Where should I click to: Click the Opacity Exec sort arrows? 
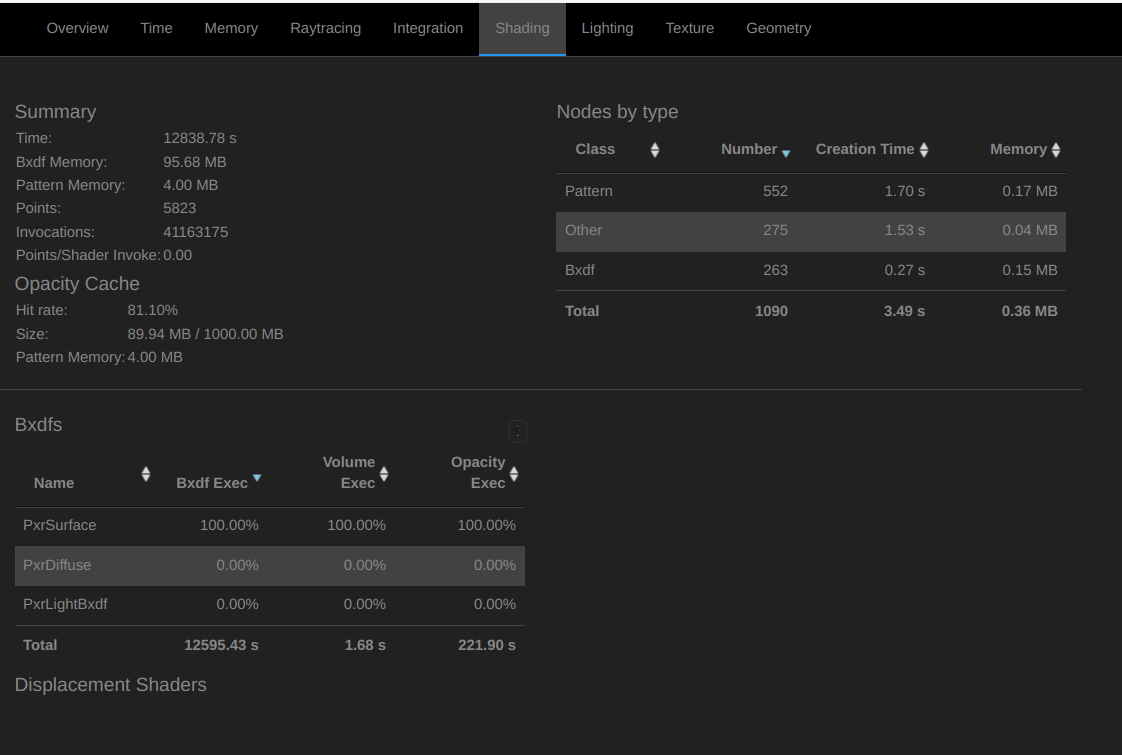514,474
